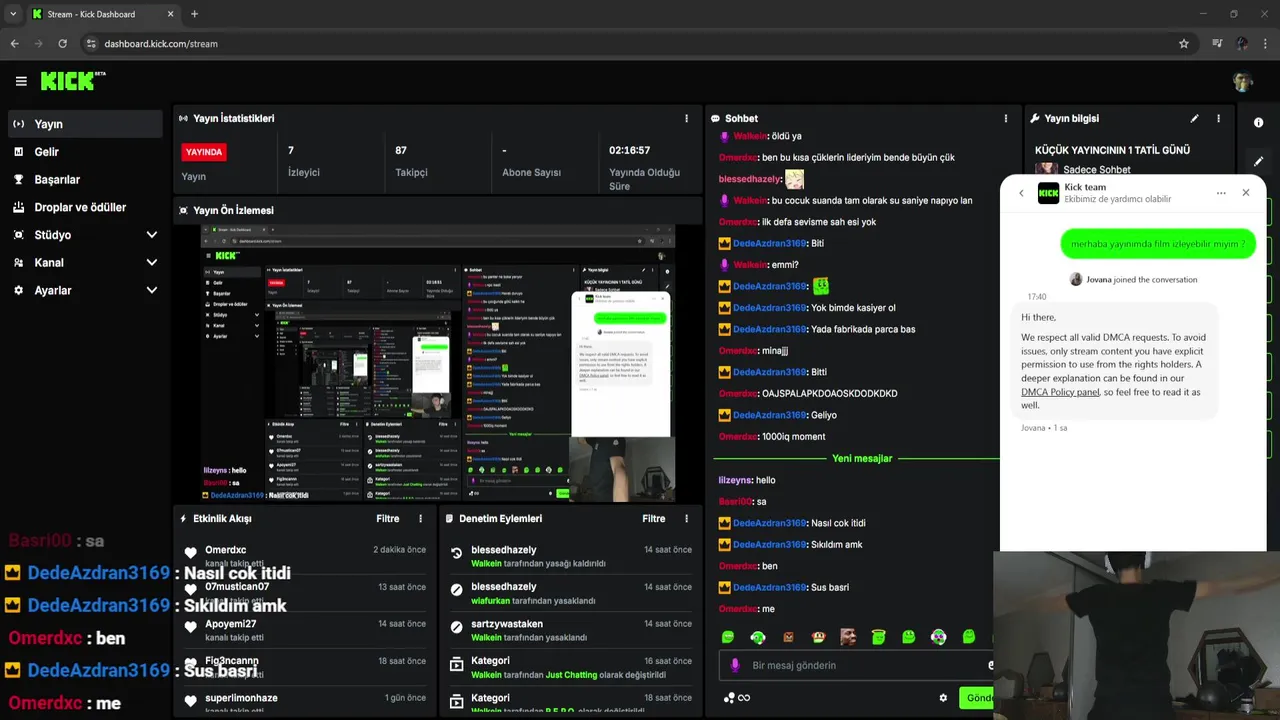The height and width of the screenshot is (720, 1280).
Task: Open more options in Kick team widget
Action: click(x=1221, y=193)
